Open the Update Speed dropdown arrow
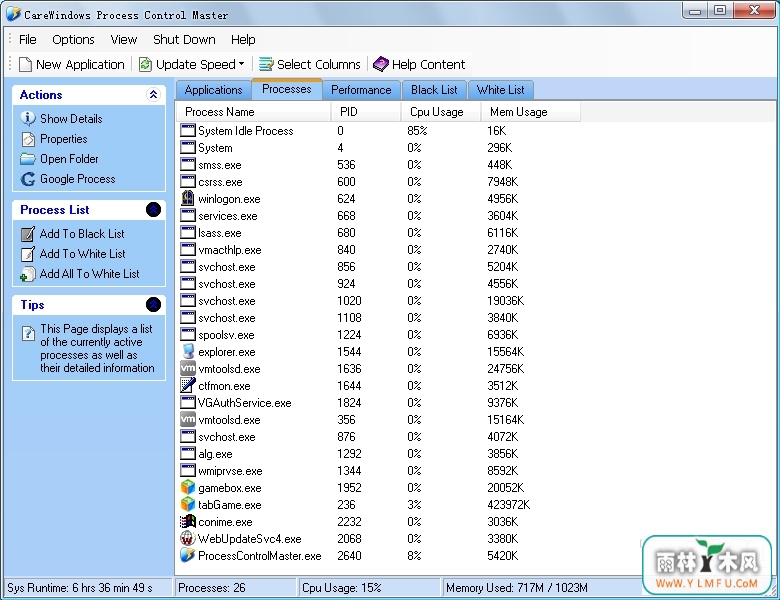Viewport: 780px width, 600px height. 241,64
